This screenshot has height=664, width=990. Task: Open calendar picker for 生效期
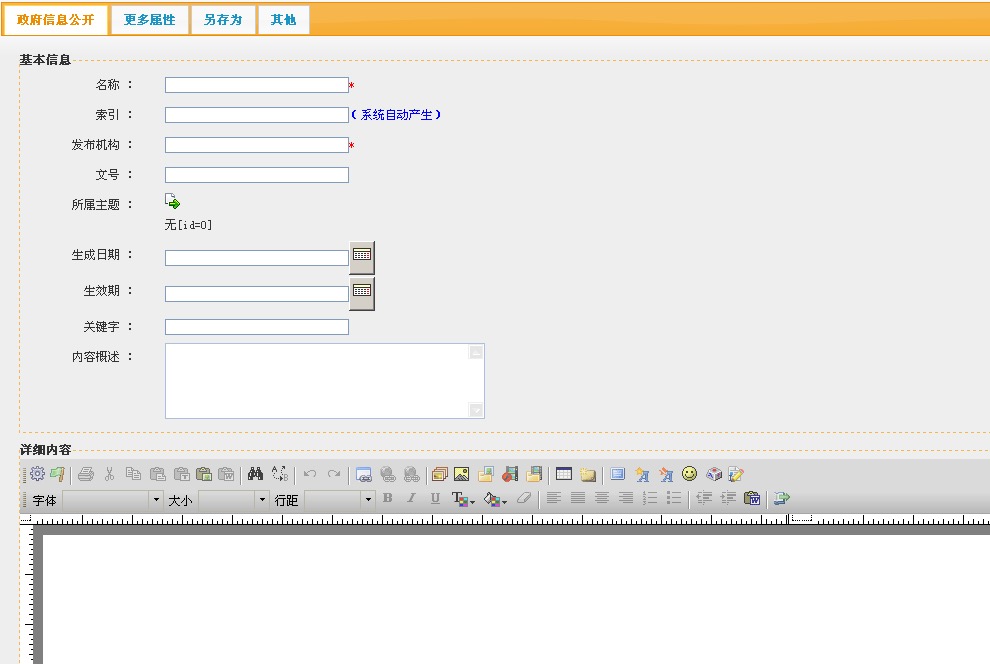pos(362,292)
